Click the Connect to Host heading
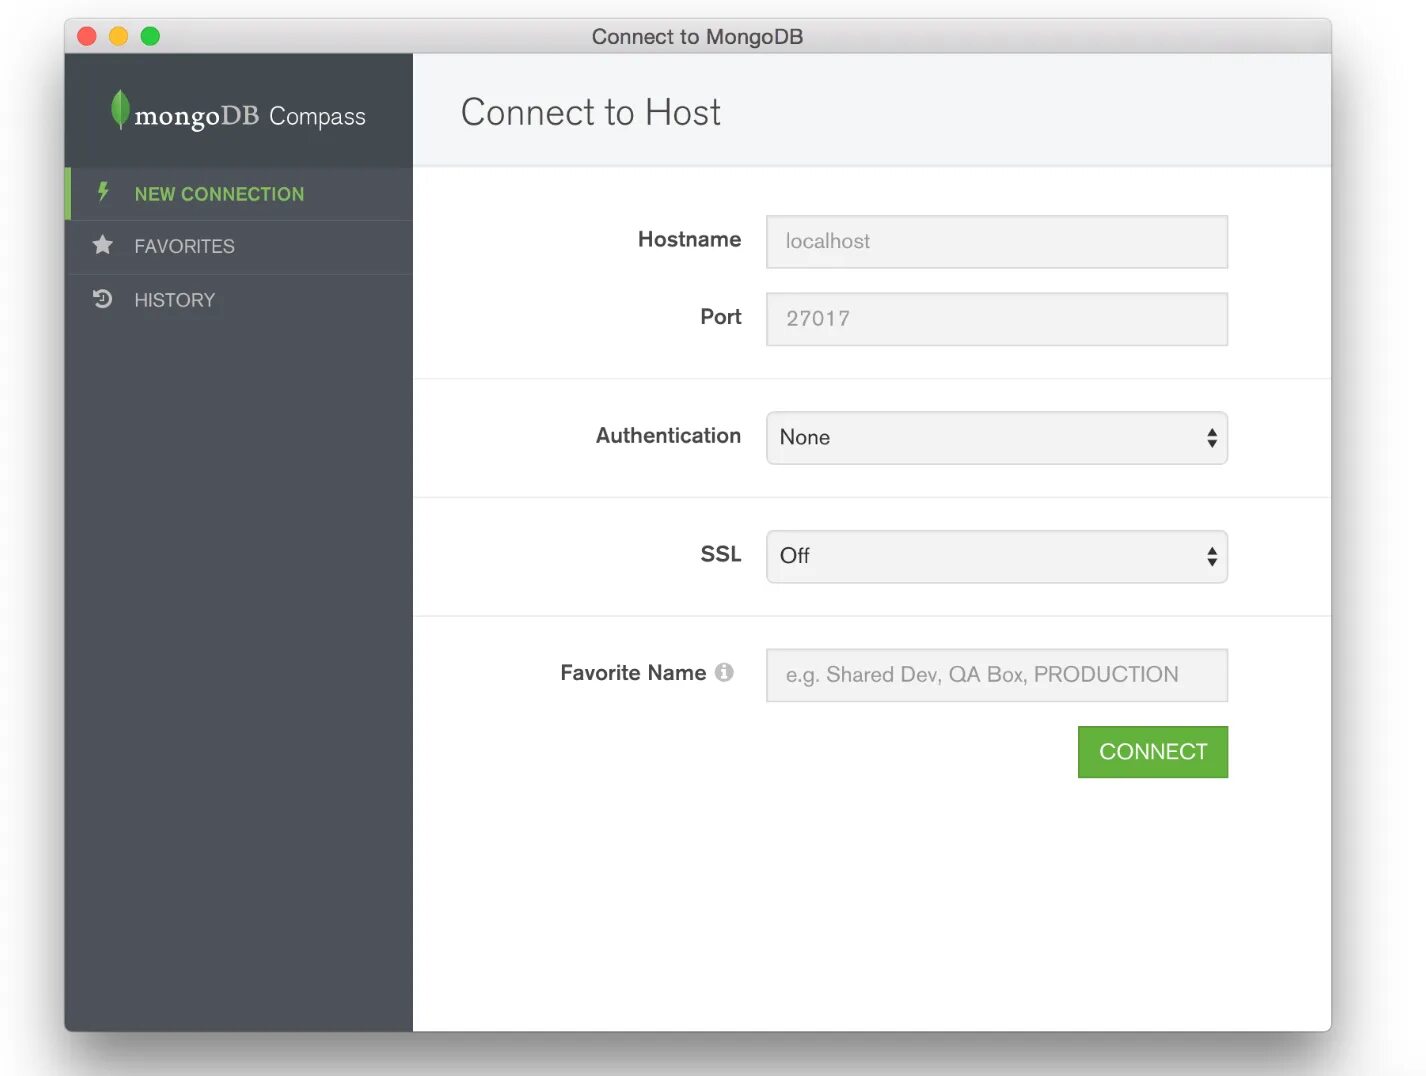This screenshot has height=1076, width=1426. [591, 112]
